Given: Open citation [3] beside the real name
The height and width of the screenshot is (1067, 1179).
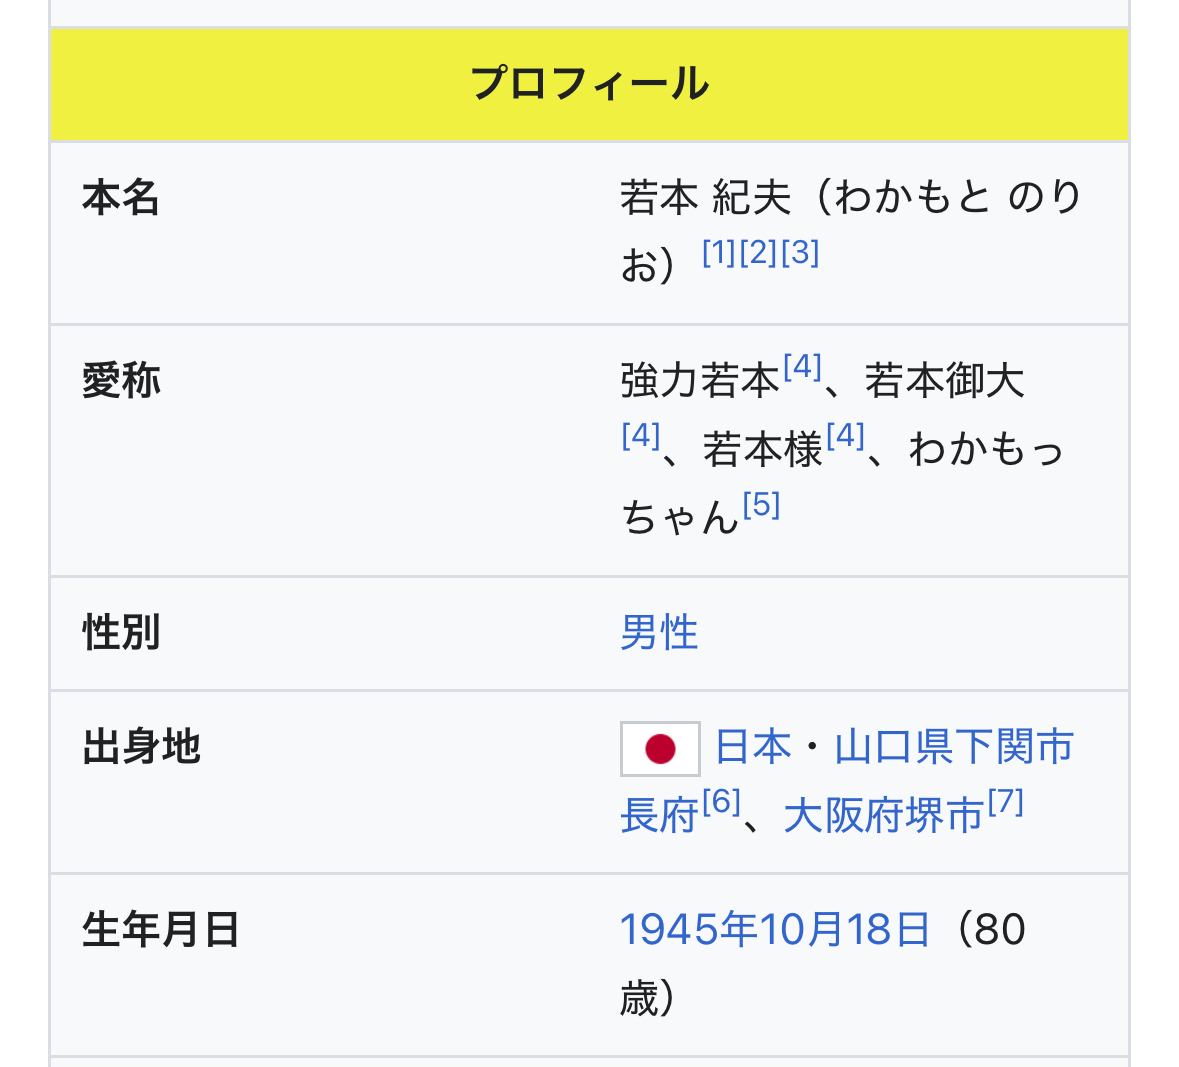Looking at the screenshot, I should [800, 252].
